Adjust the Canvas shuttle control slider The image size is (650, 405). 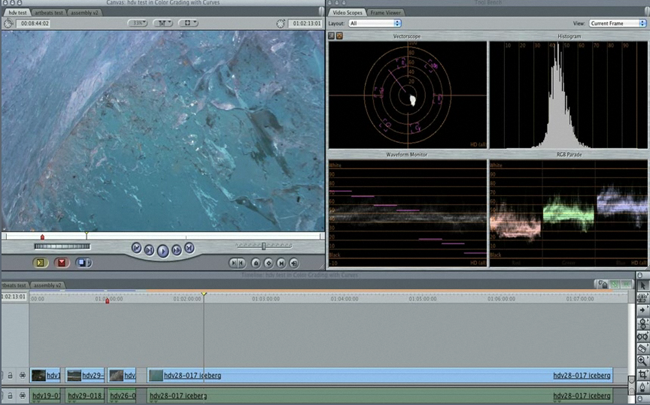[264, 246]
